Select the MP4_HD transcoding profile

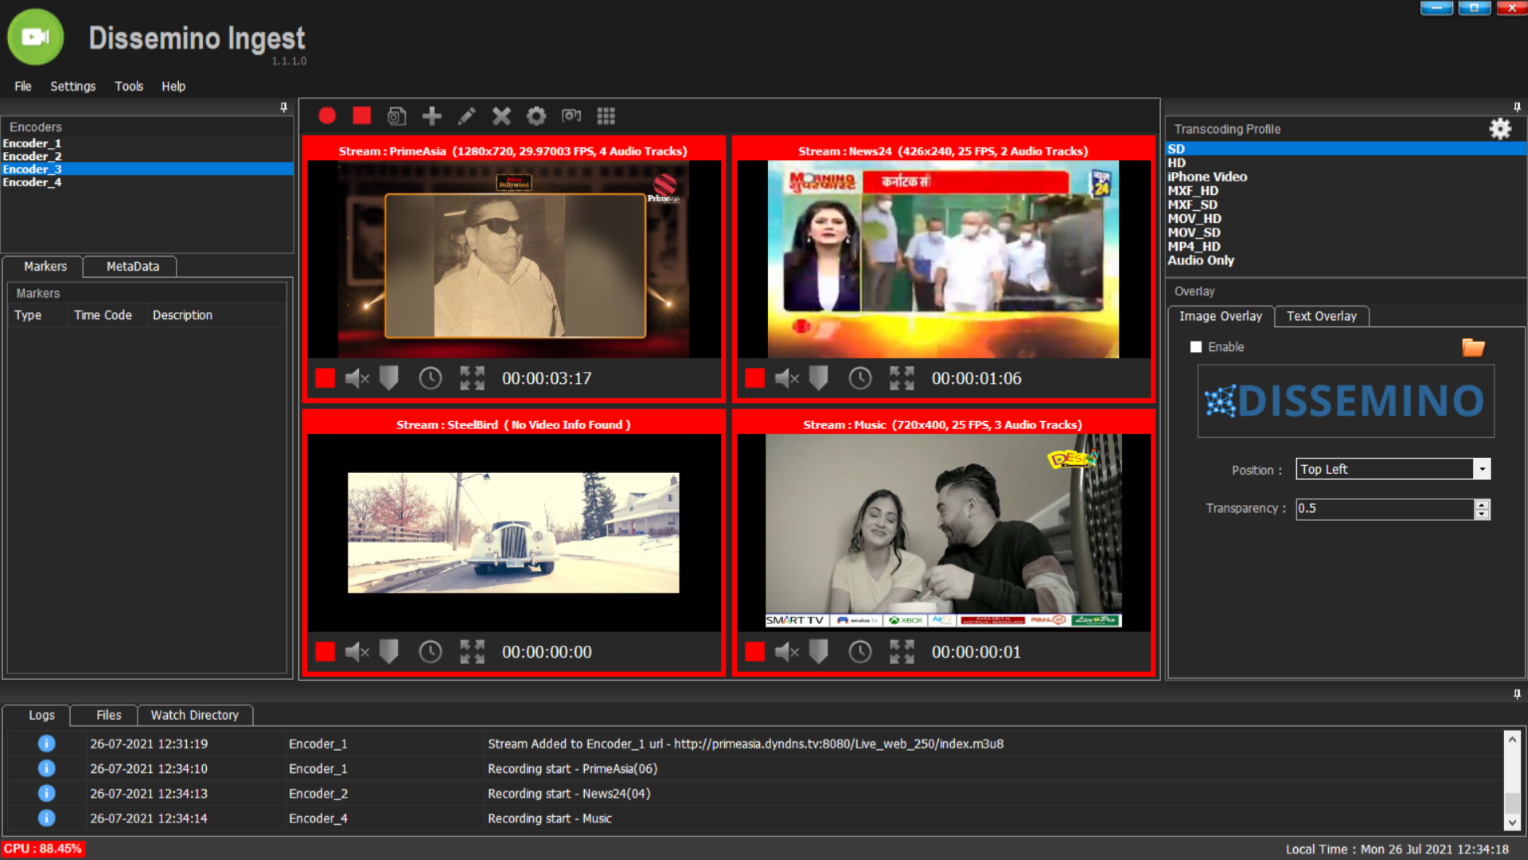pyautogui.click(x=1194, y=246)
